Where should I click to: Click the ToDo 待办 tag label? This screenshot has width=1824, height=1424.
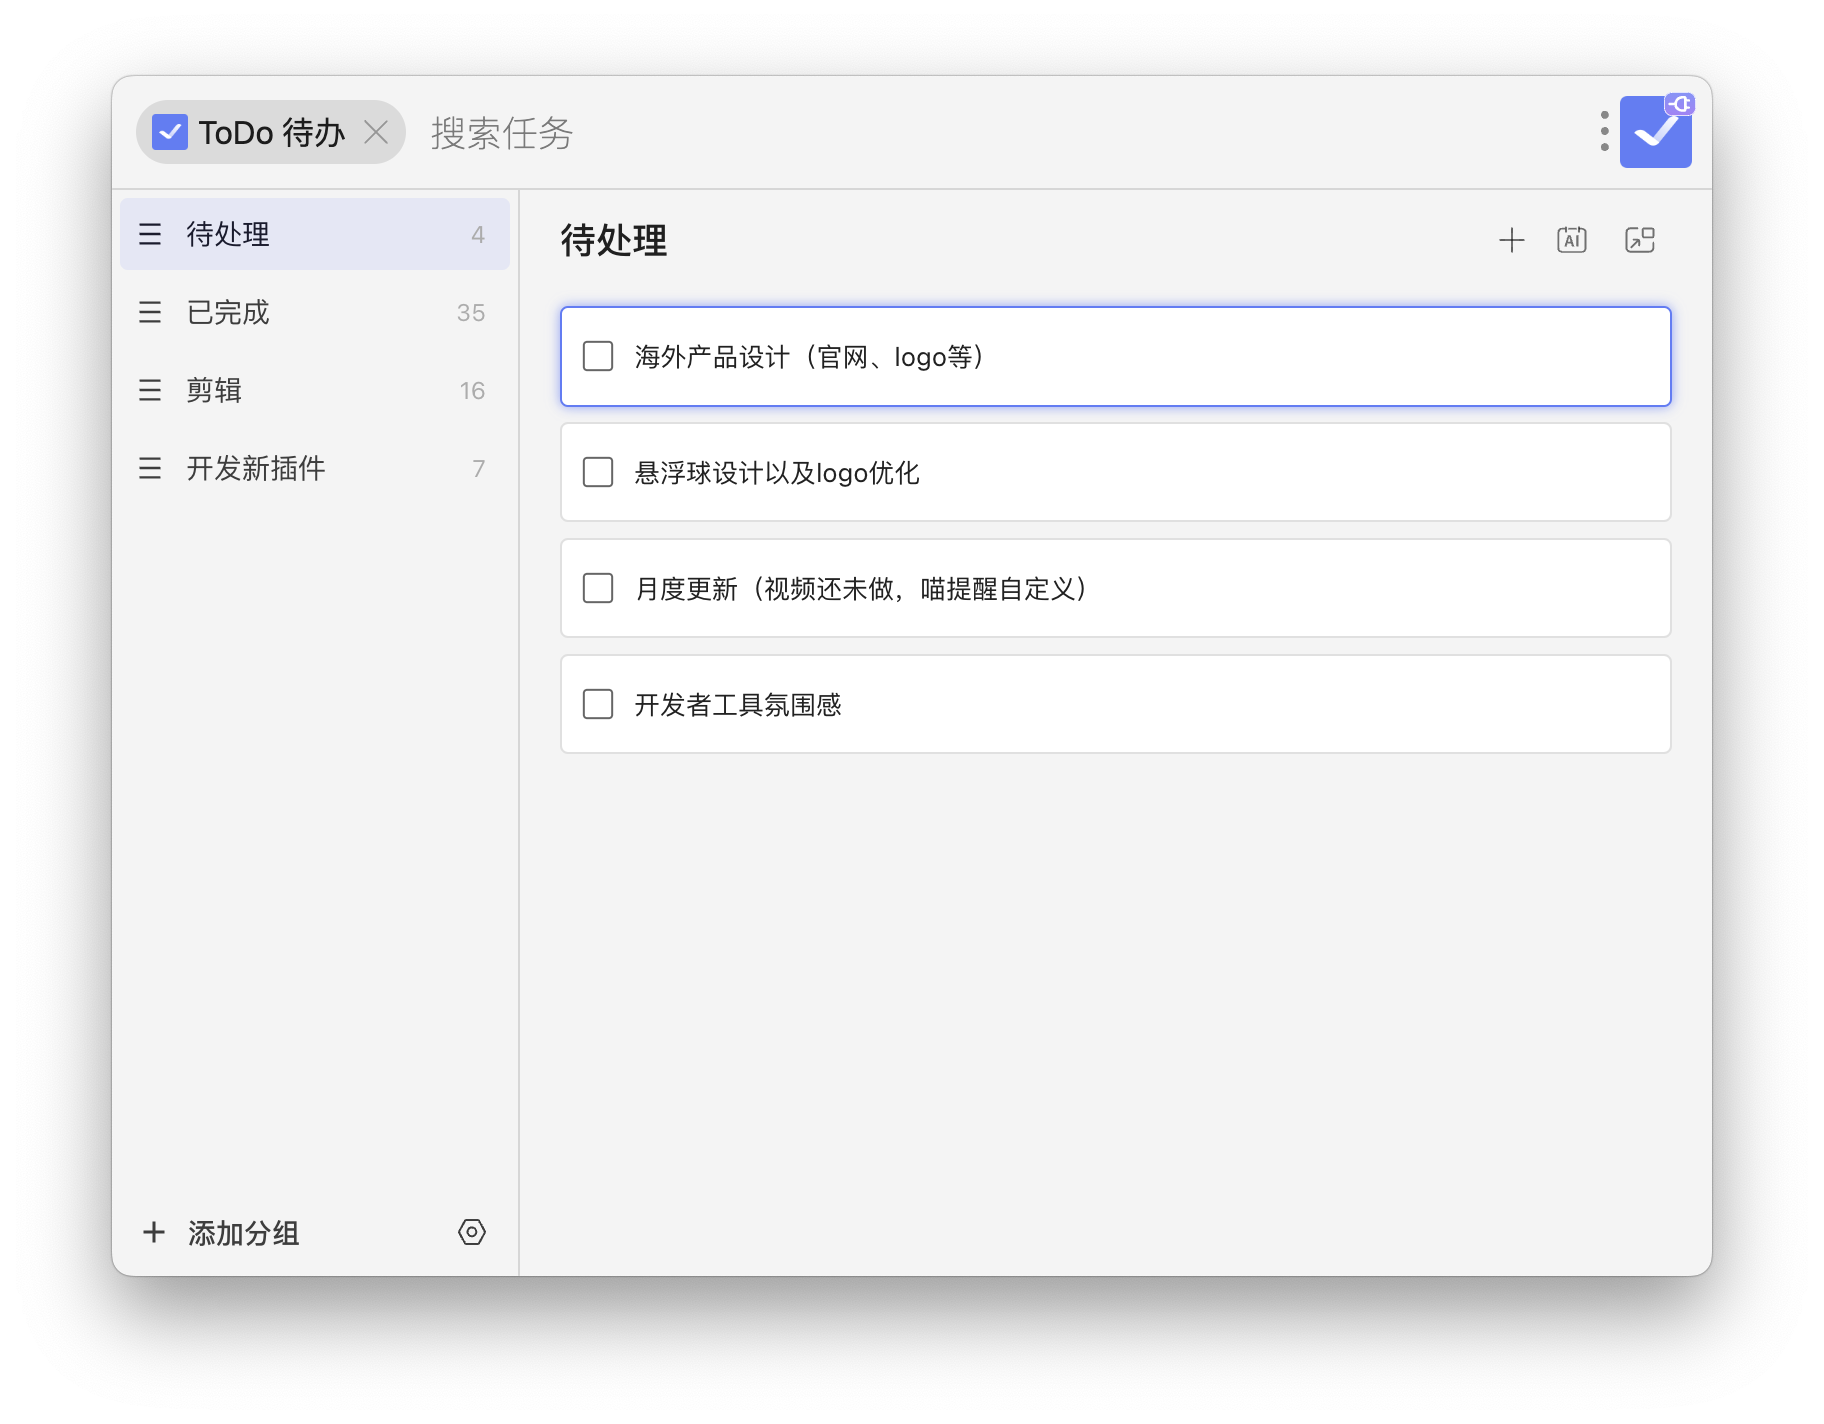pyautogui.click(x=271, y=132)
